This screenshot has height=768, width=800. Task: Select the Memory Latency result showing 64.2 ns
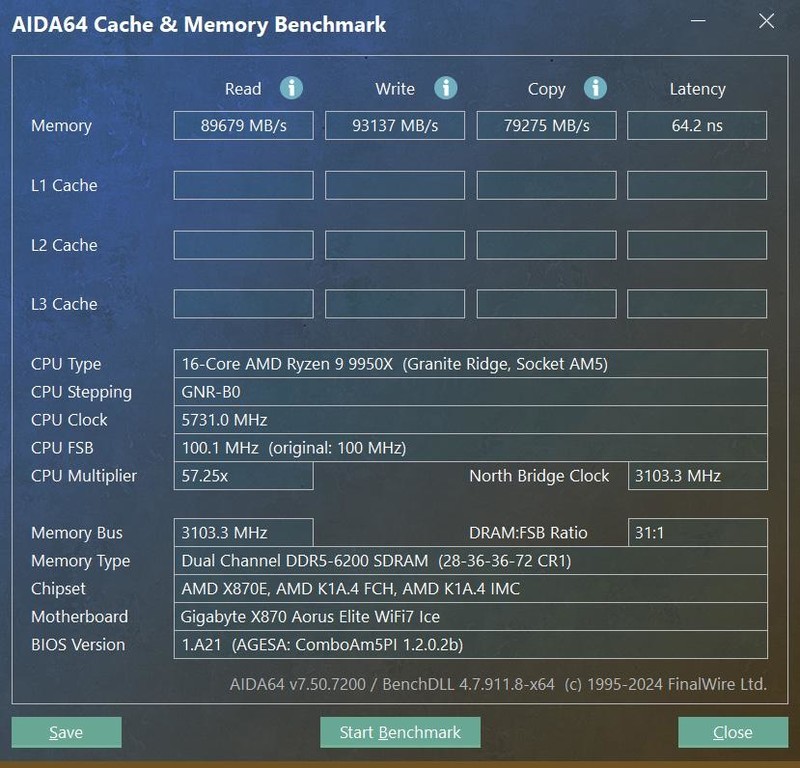point(697,125)
